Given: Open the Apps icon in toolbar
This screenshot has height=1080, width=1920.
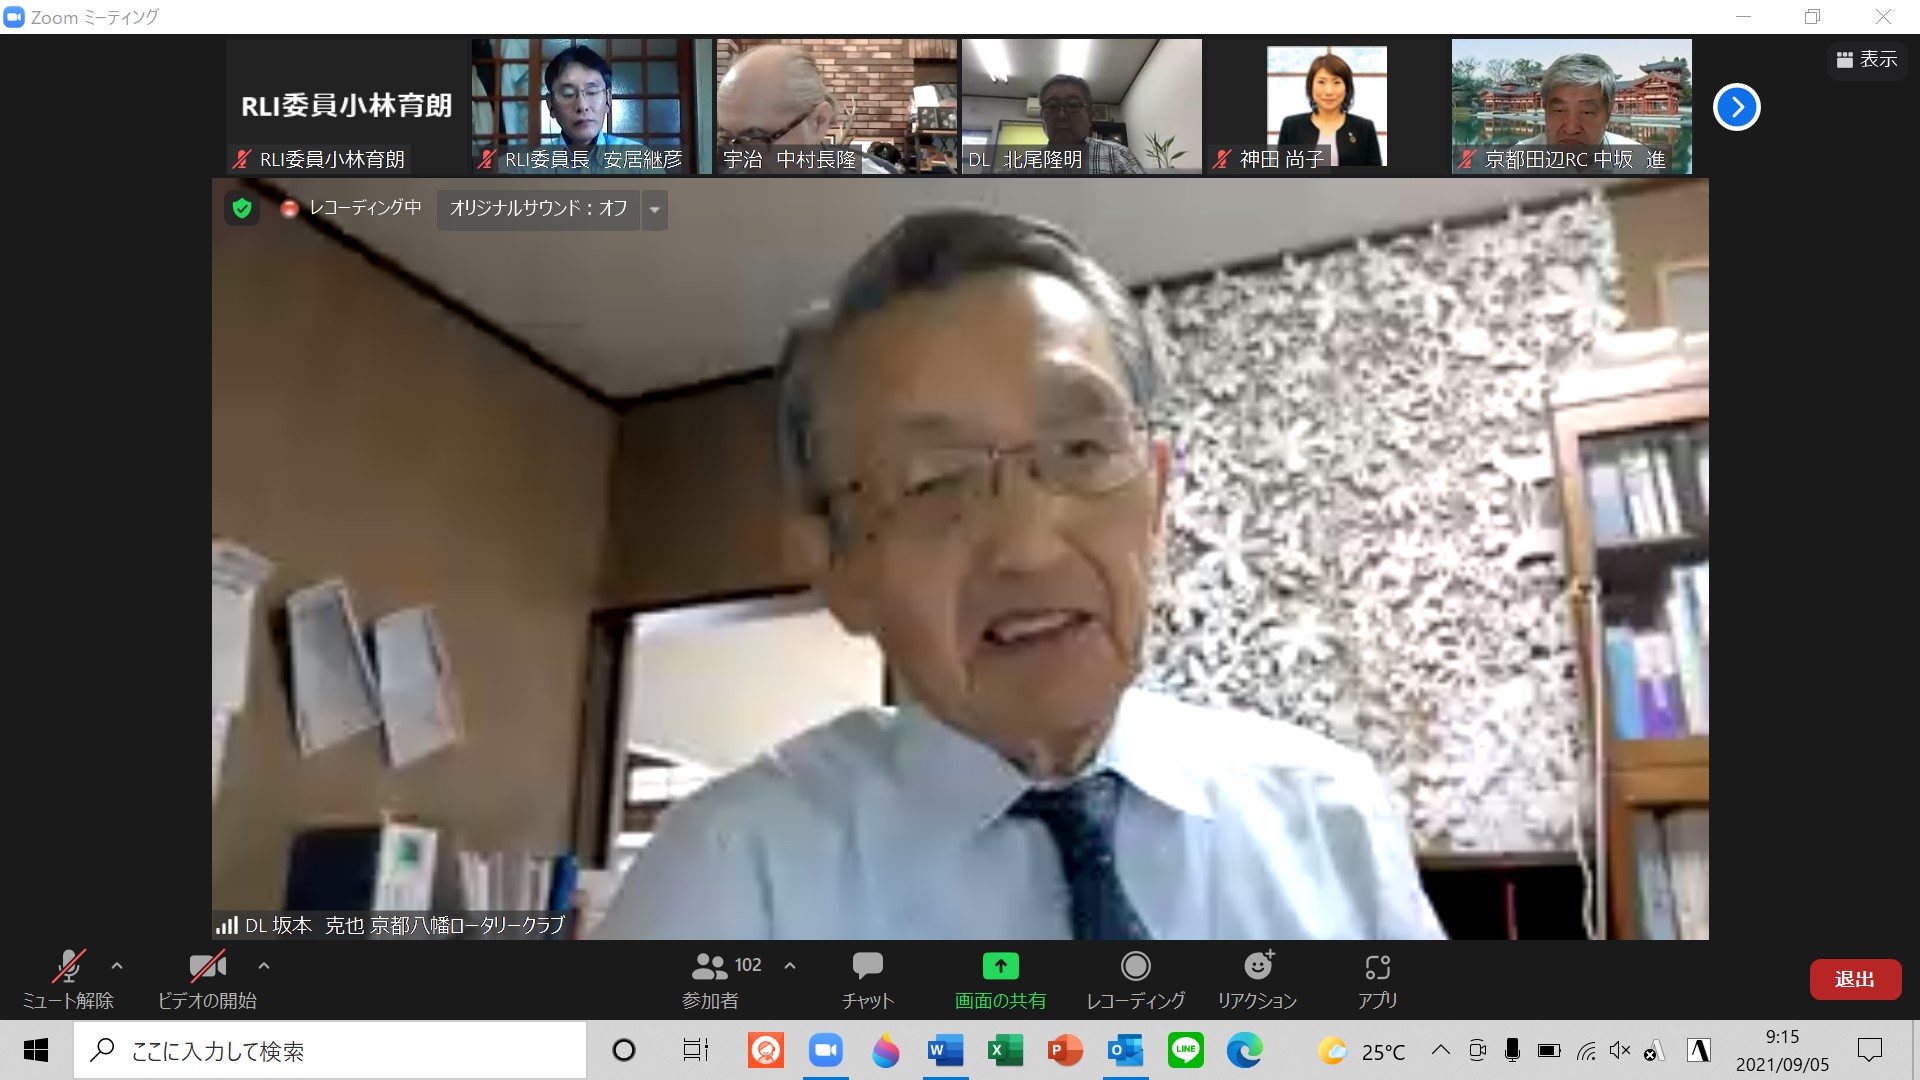Looking at the screenshot, I should [1377, 966].
